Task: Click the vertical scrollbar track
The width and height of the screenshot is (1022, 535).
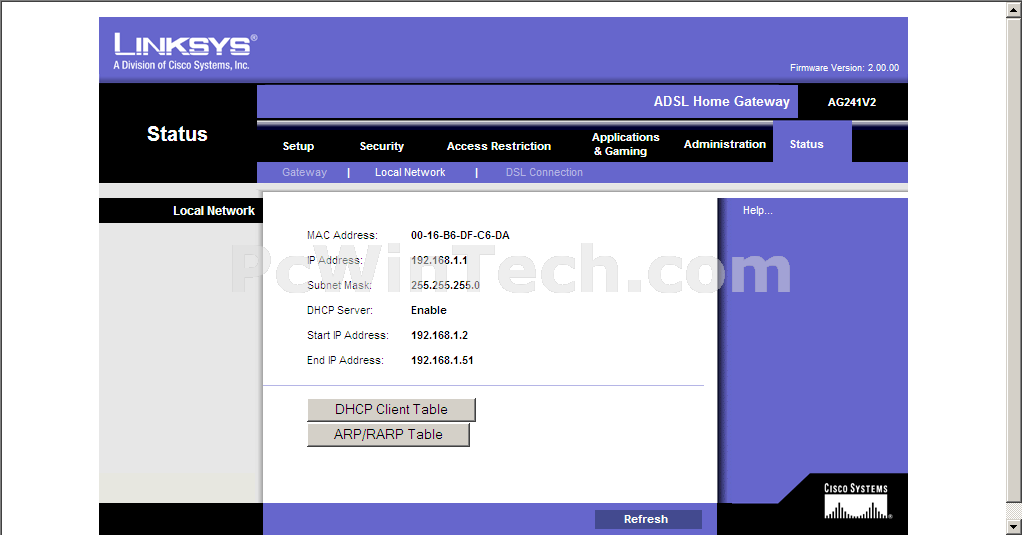Action: [1014, 510]
